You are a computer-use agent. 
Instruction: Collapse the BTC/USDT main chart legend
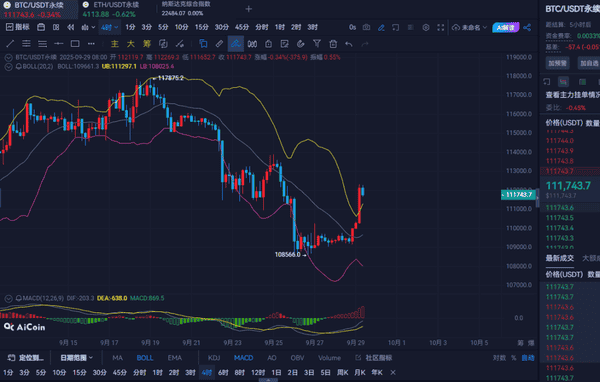pos(8,58)
